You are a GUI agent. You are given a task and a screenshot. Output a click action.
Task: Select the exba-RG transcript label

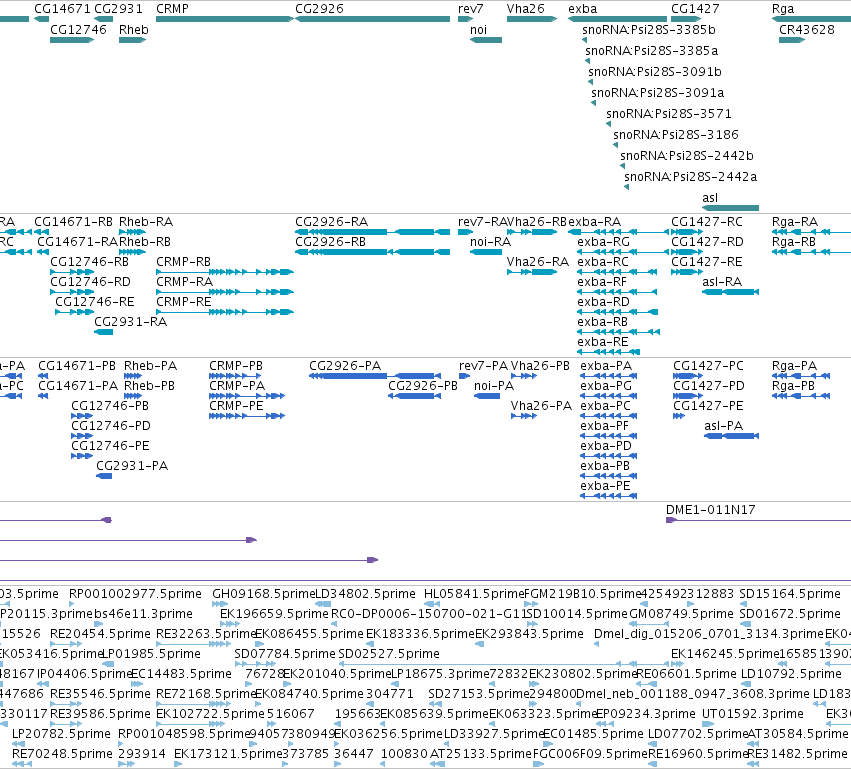click(x=604, y=241)
